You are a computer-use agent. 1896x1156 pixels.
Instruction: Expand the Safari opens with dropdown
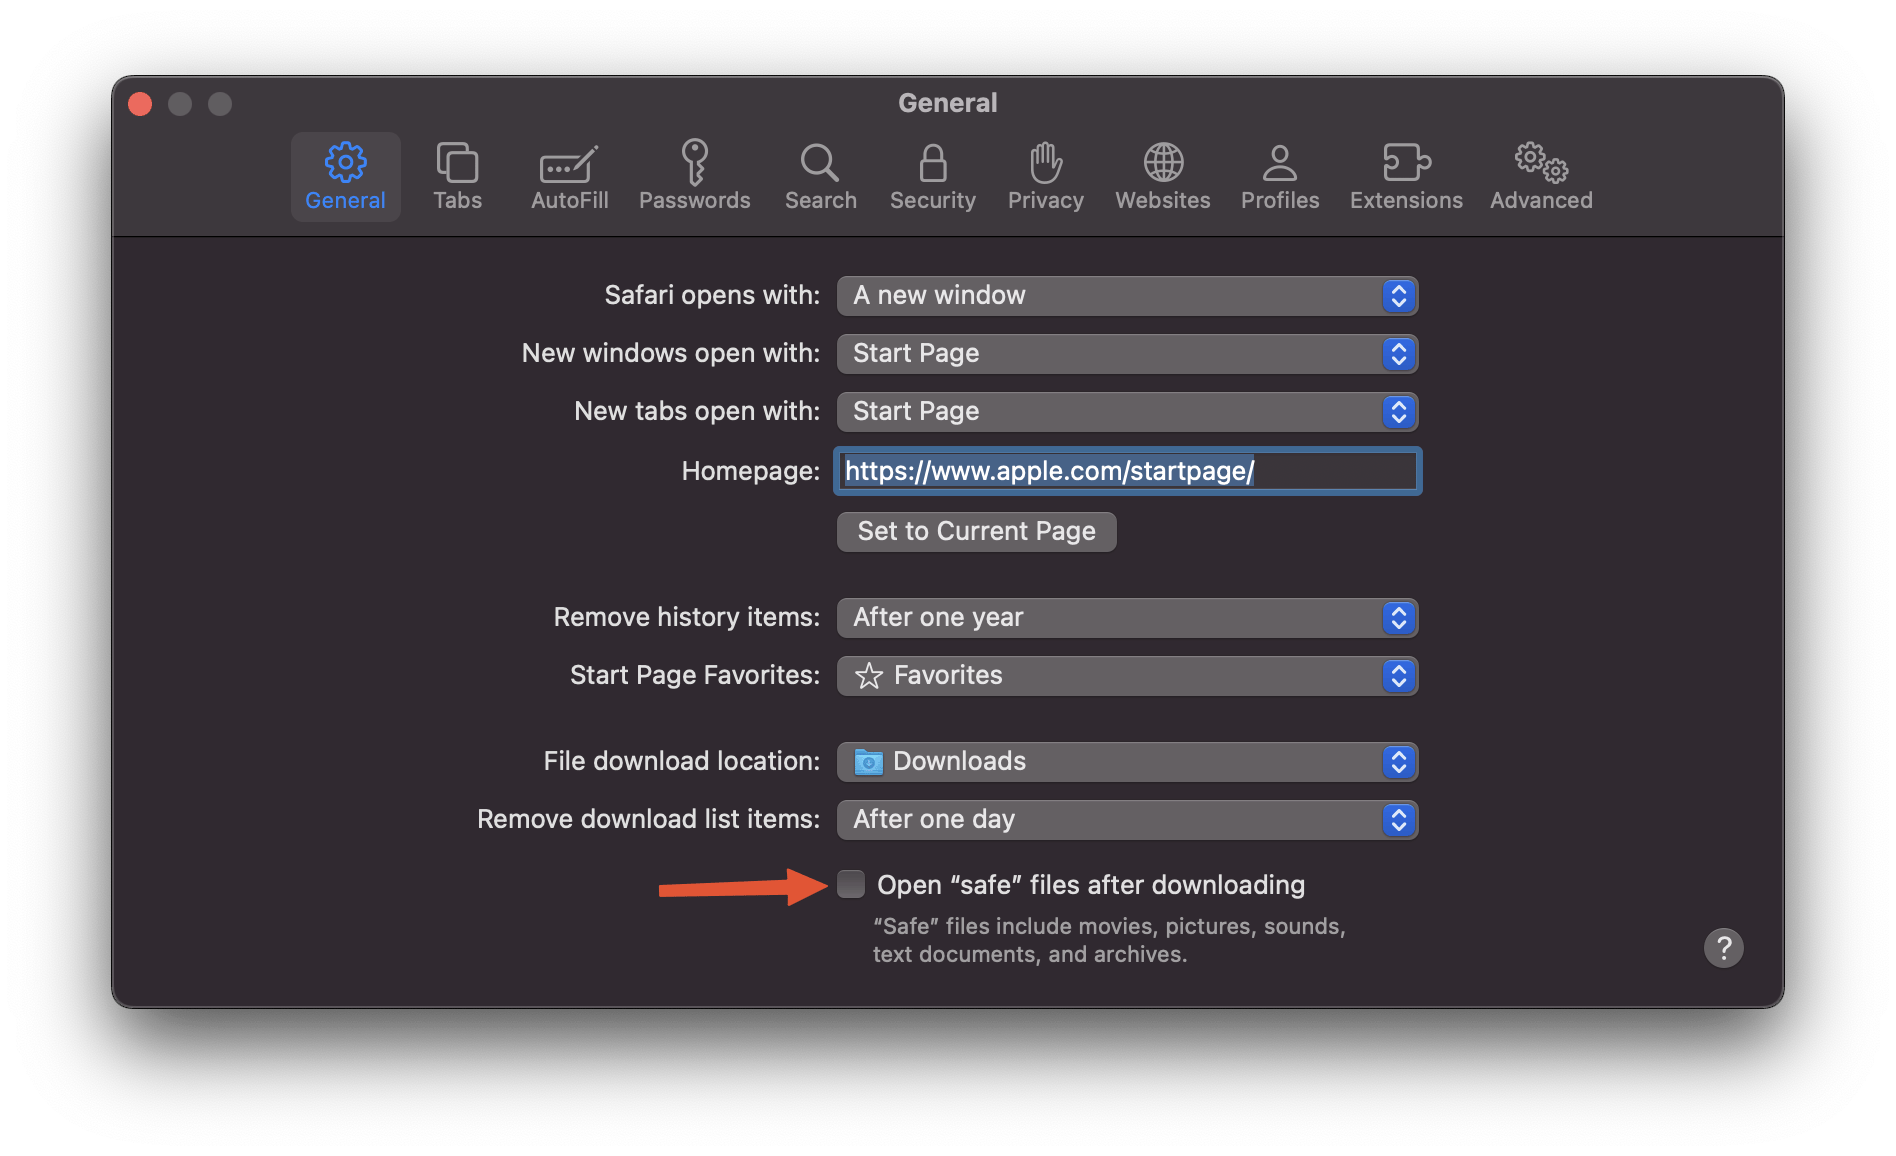1126,296
